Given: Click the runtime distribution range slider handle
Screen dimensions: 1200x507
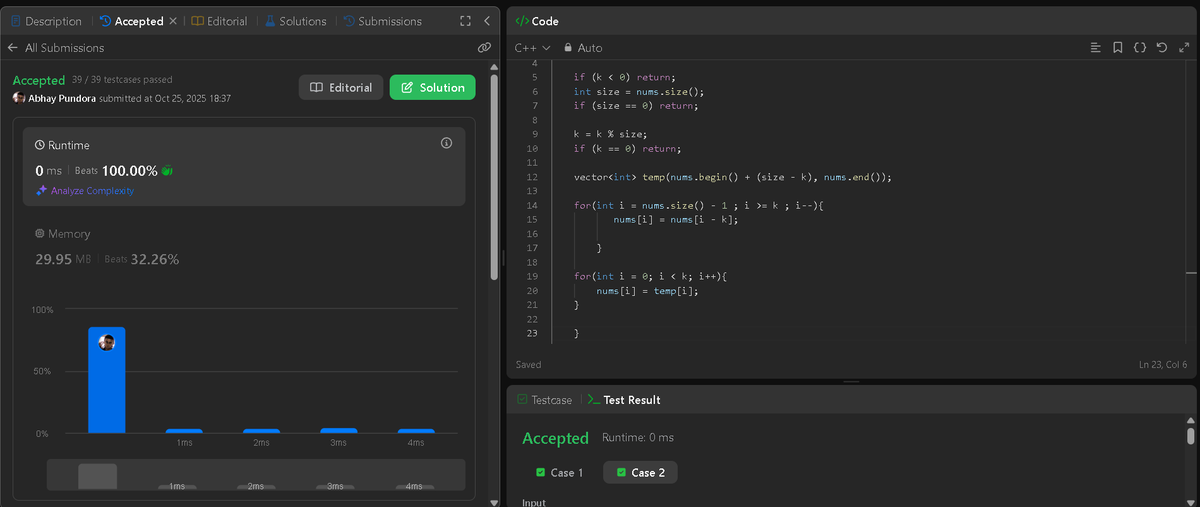Looking at the screenshot, I should 97,476.
